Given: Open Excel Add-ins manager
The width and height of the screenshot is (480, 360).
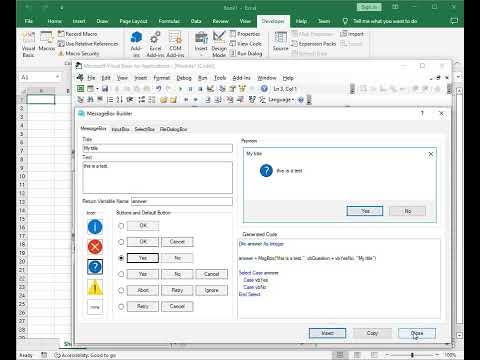Looking at the screenshot, I should point(155,44).
